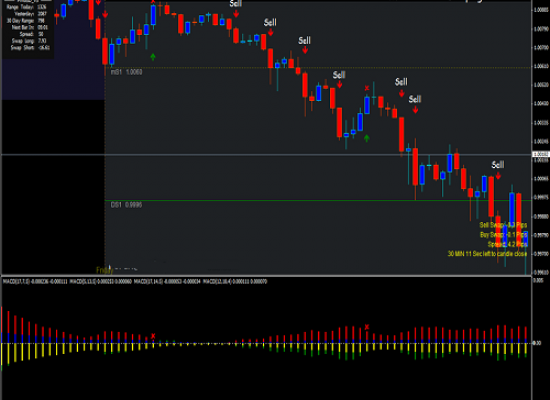Click the 30 Day Range row in info panel
The height and width of the screenshot is (400, 550).
26,21
